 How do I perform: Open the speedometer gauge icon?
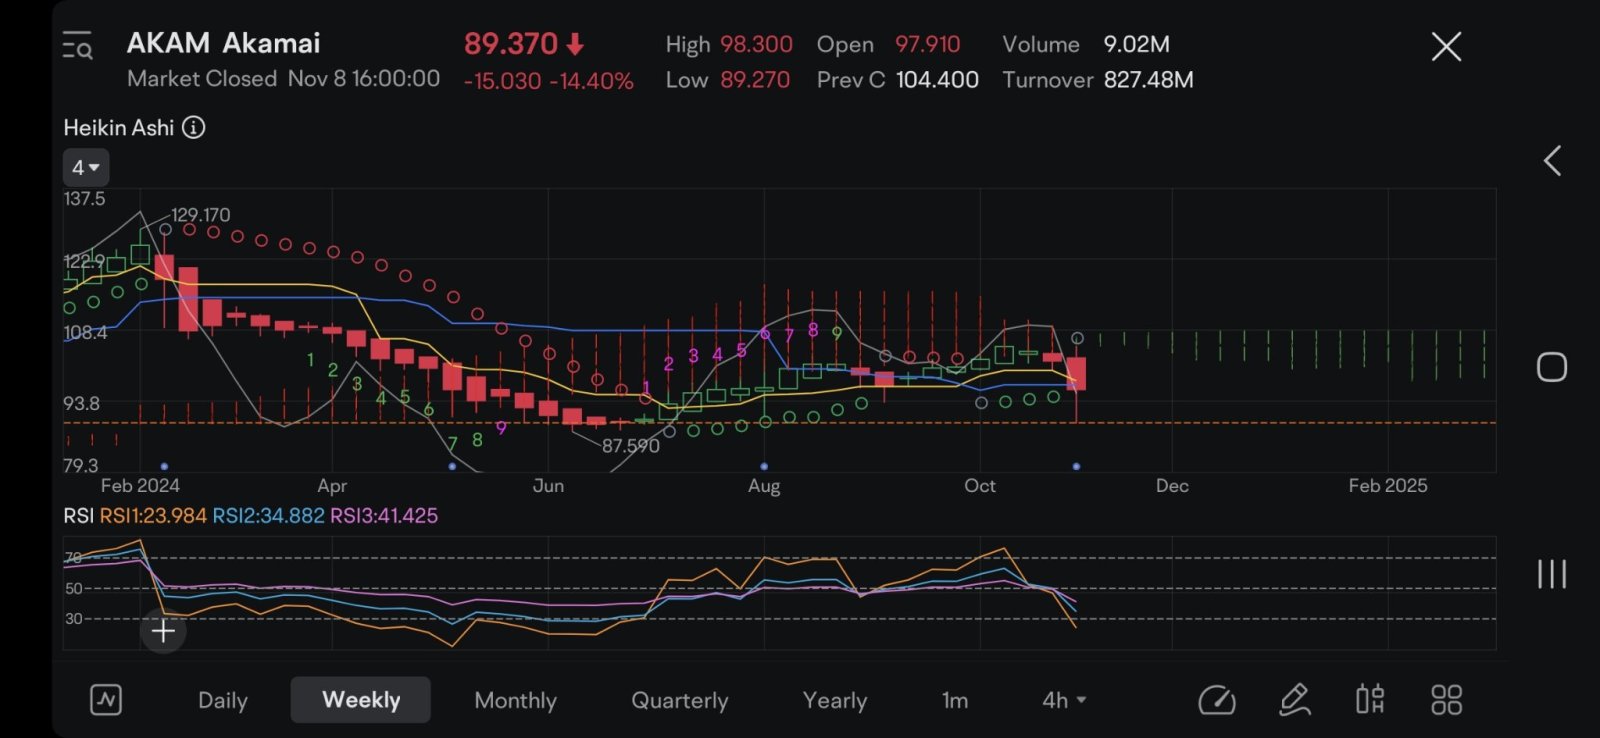1217,700
